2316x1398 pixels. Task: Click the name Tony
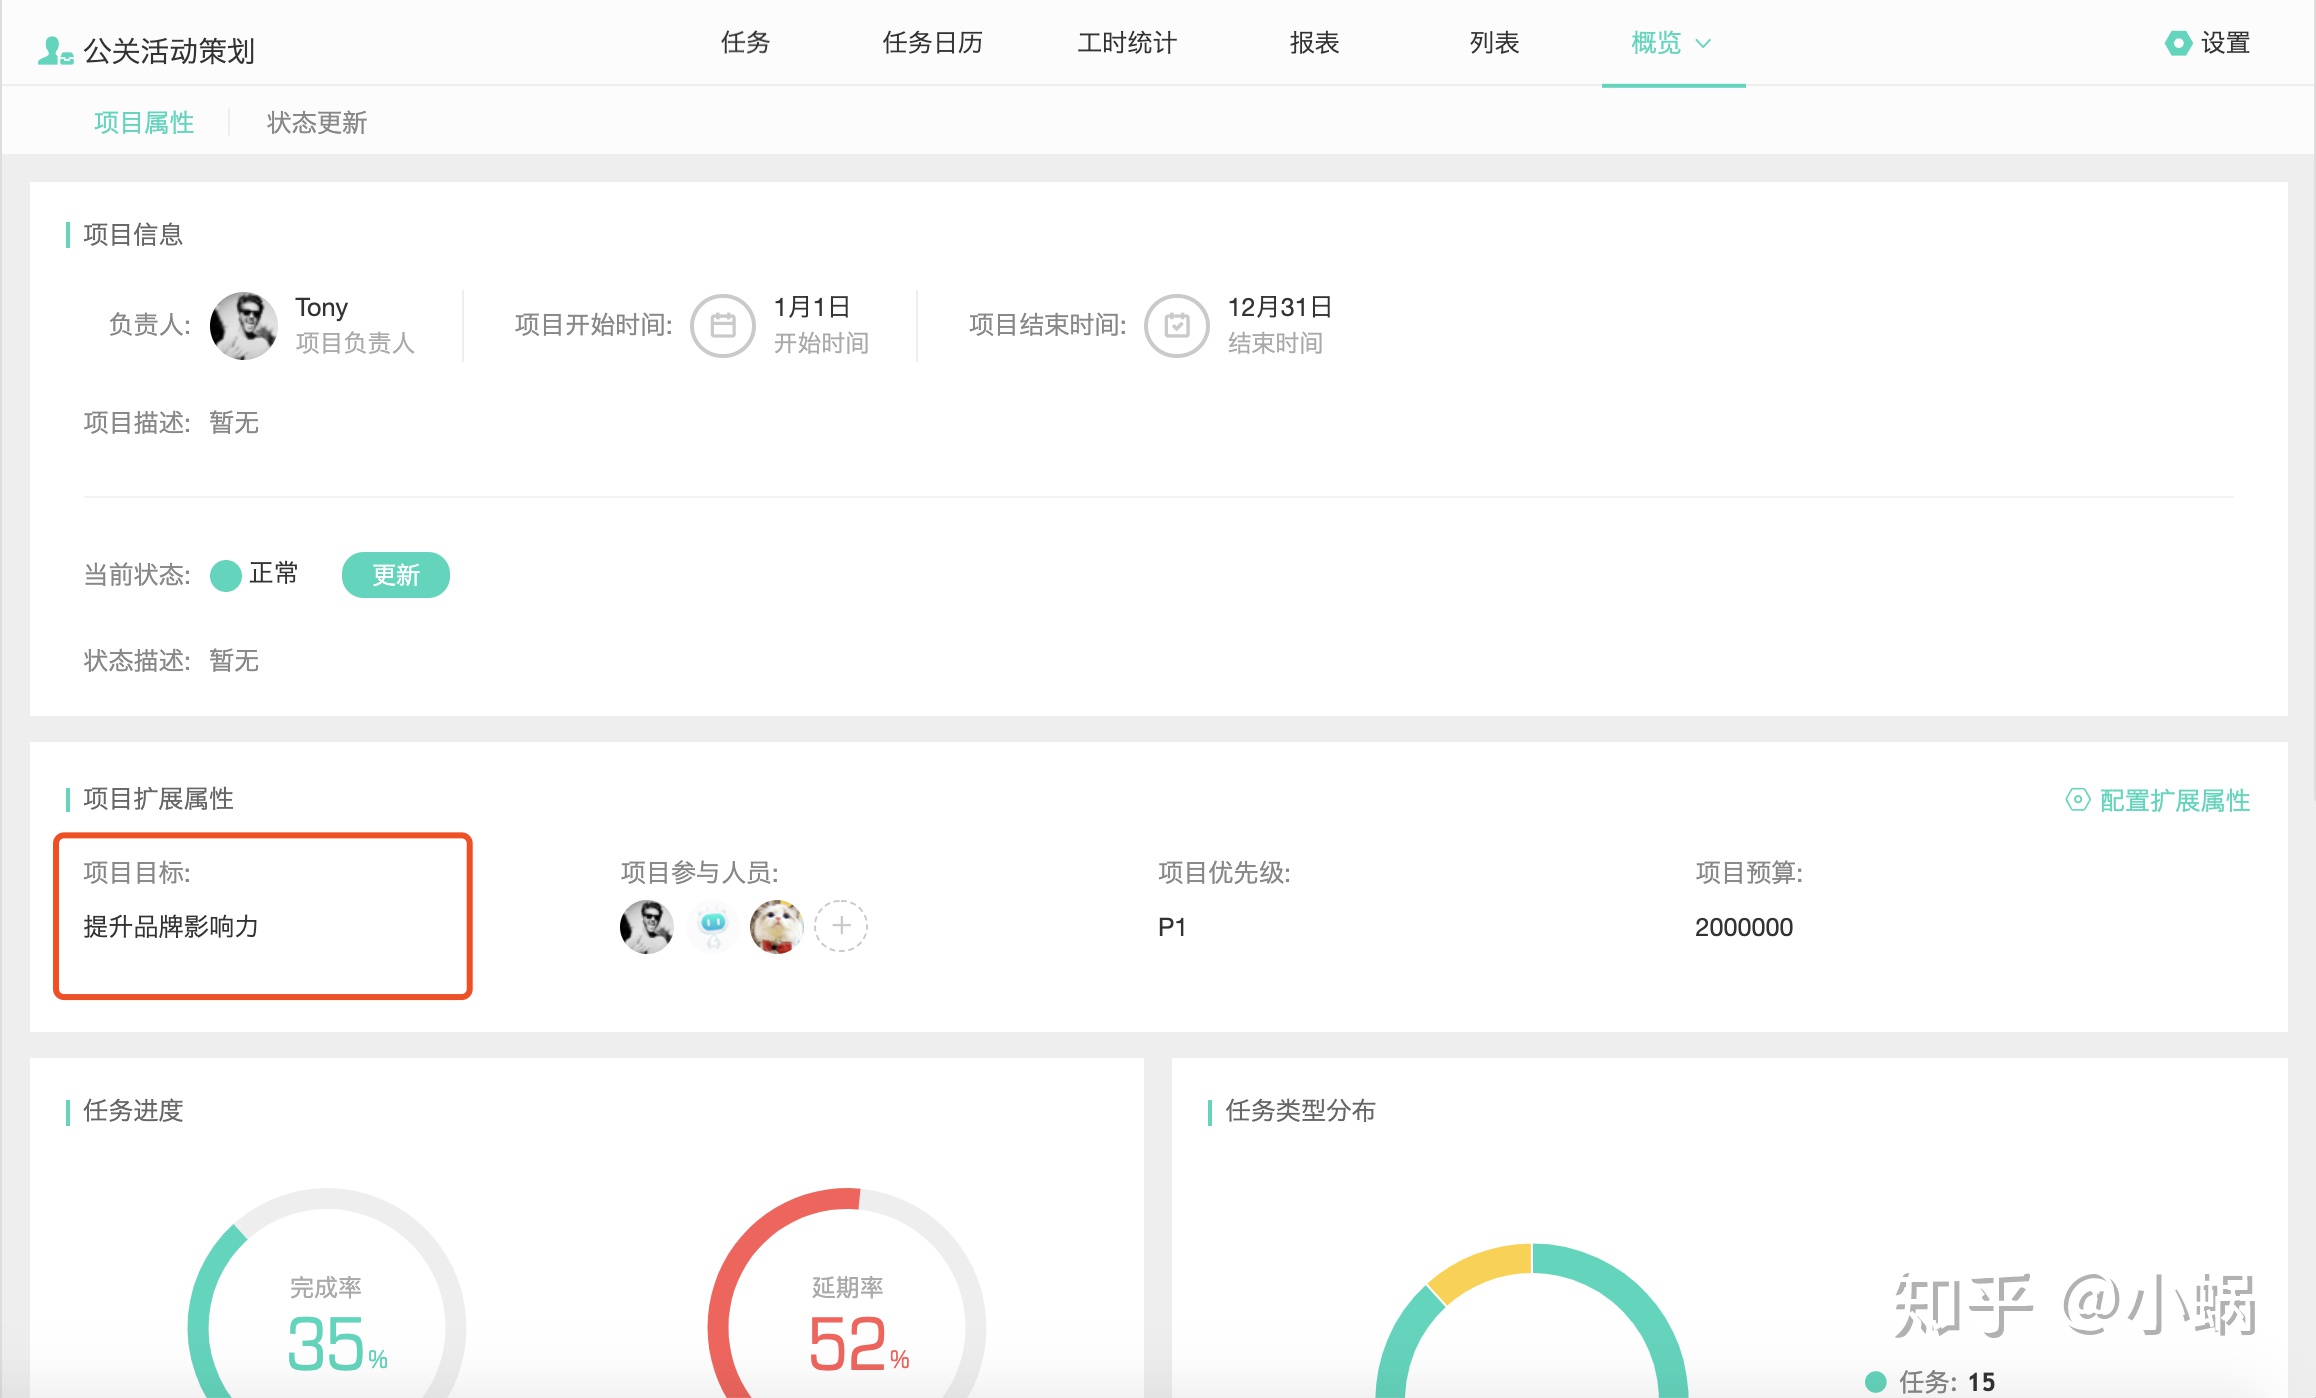(x=321, y=307)
